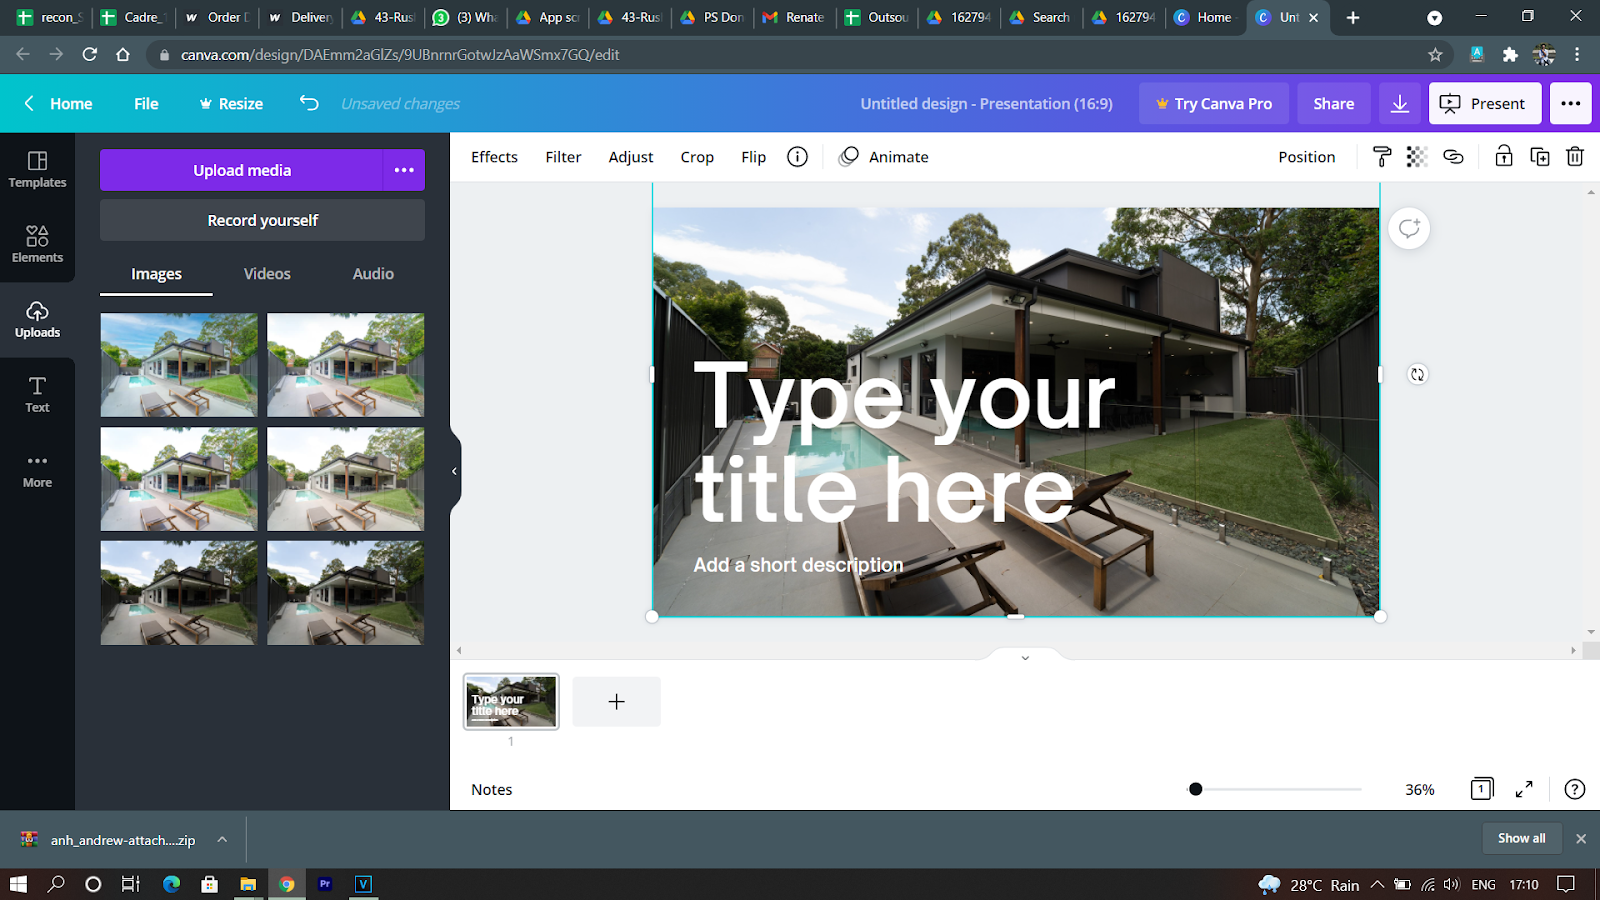Open more options next to Upload media
Screen dimensions: 1600x900
(404, 169)
